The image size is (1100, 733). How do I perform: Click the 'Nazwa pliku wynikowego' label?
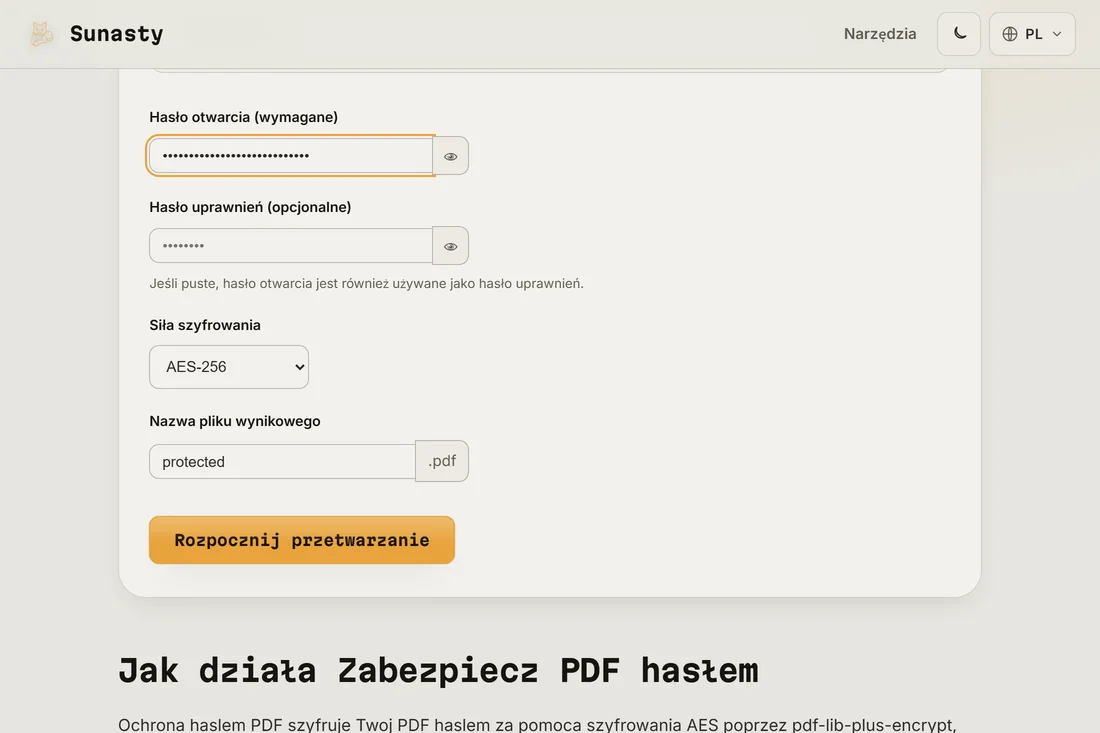(x=235, y=421)
